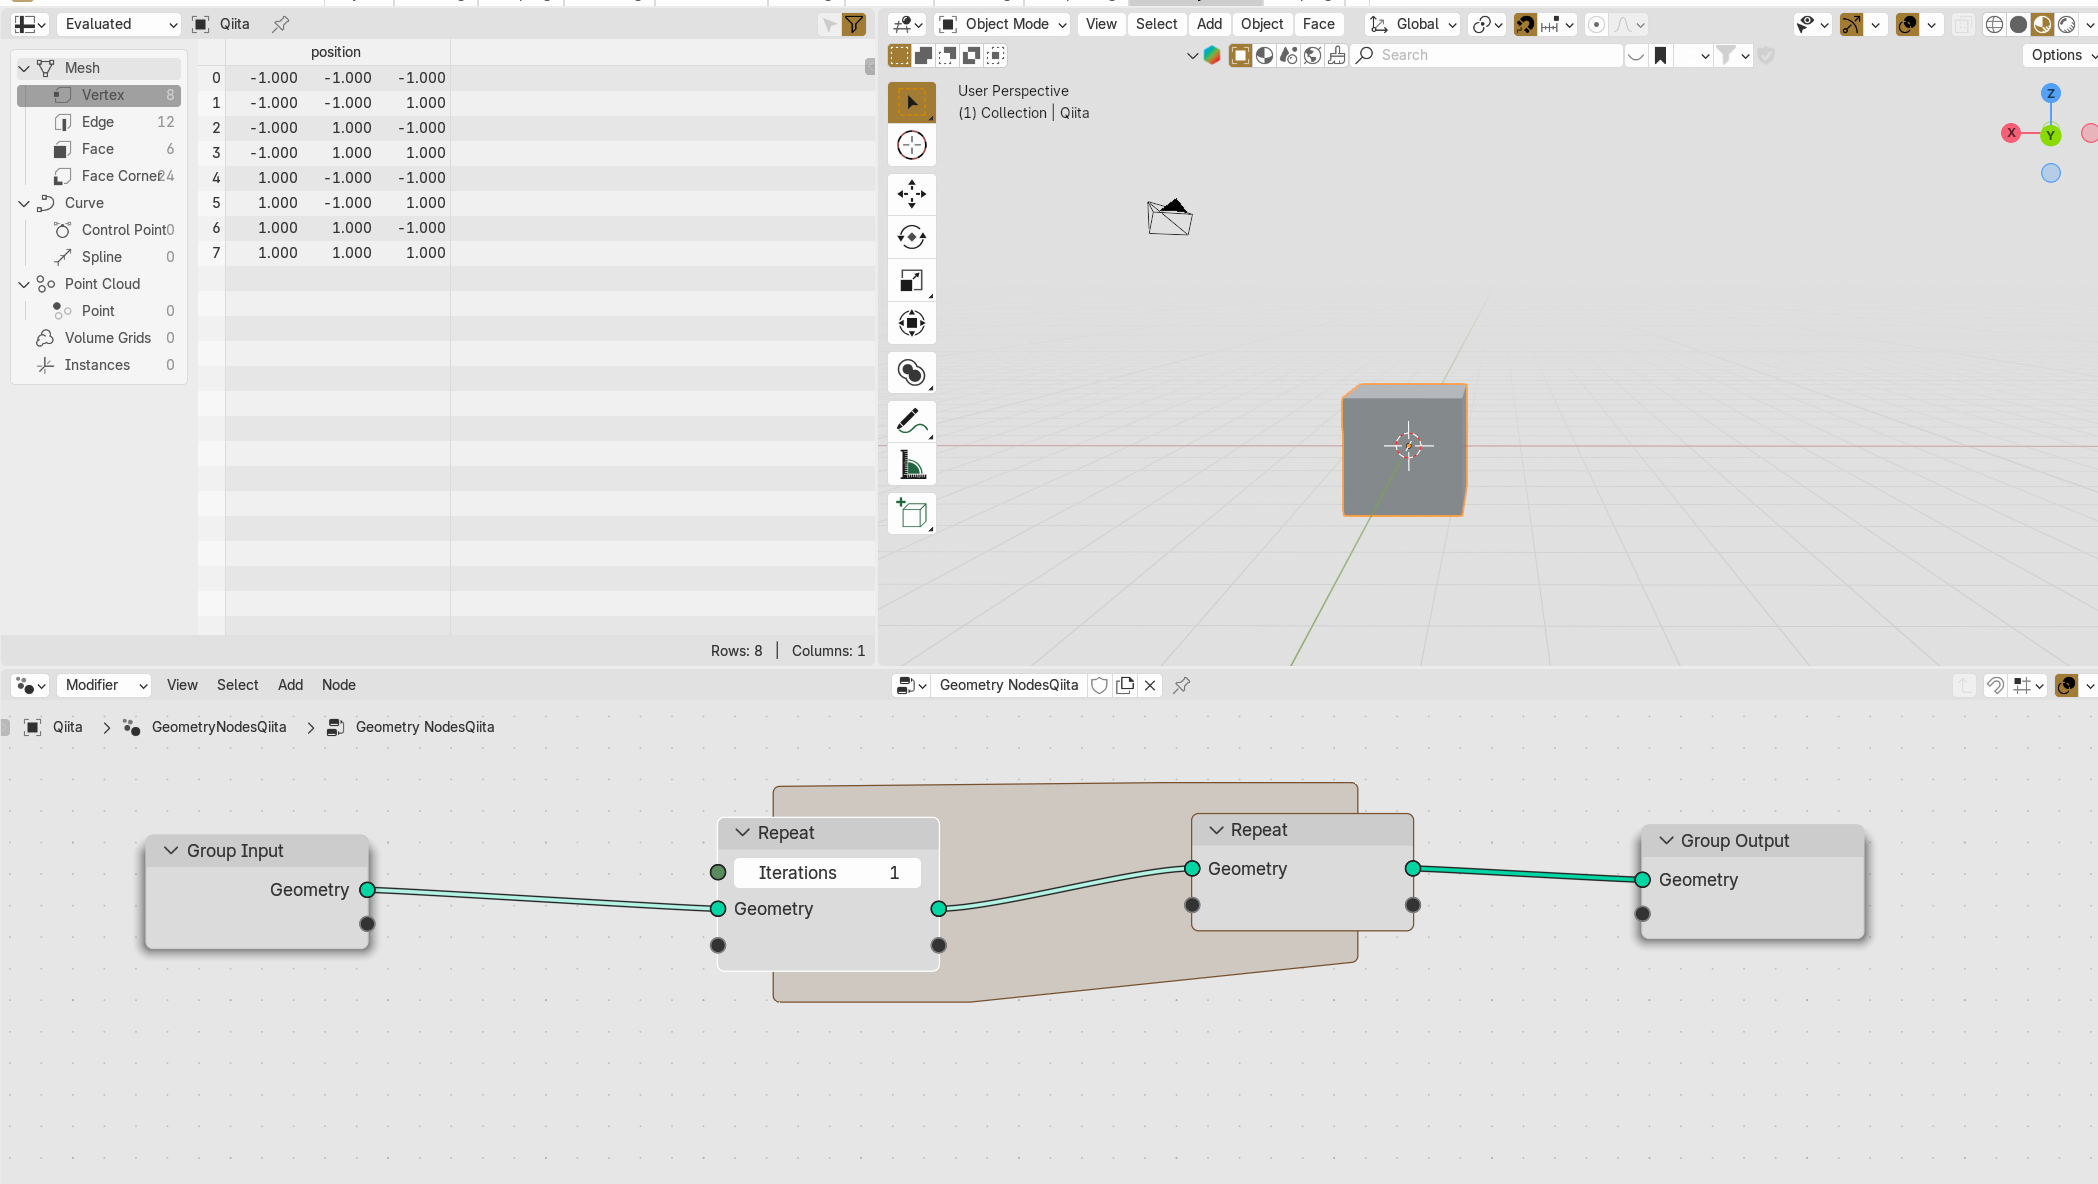The image size is (2098, 1184).
Task: Click the pin icon in node editor header
Action: click(1181, 685)
